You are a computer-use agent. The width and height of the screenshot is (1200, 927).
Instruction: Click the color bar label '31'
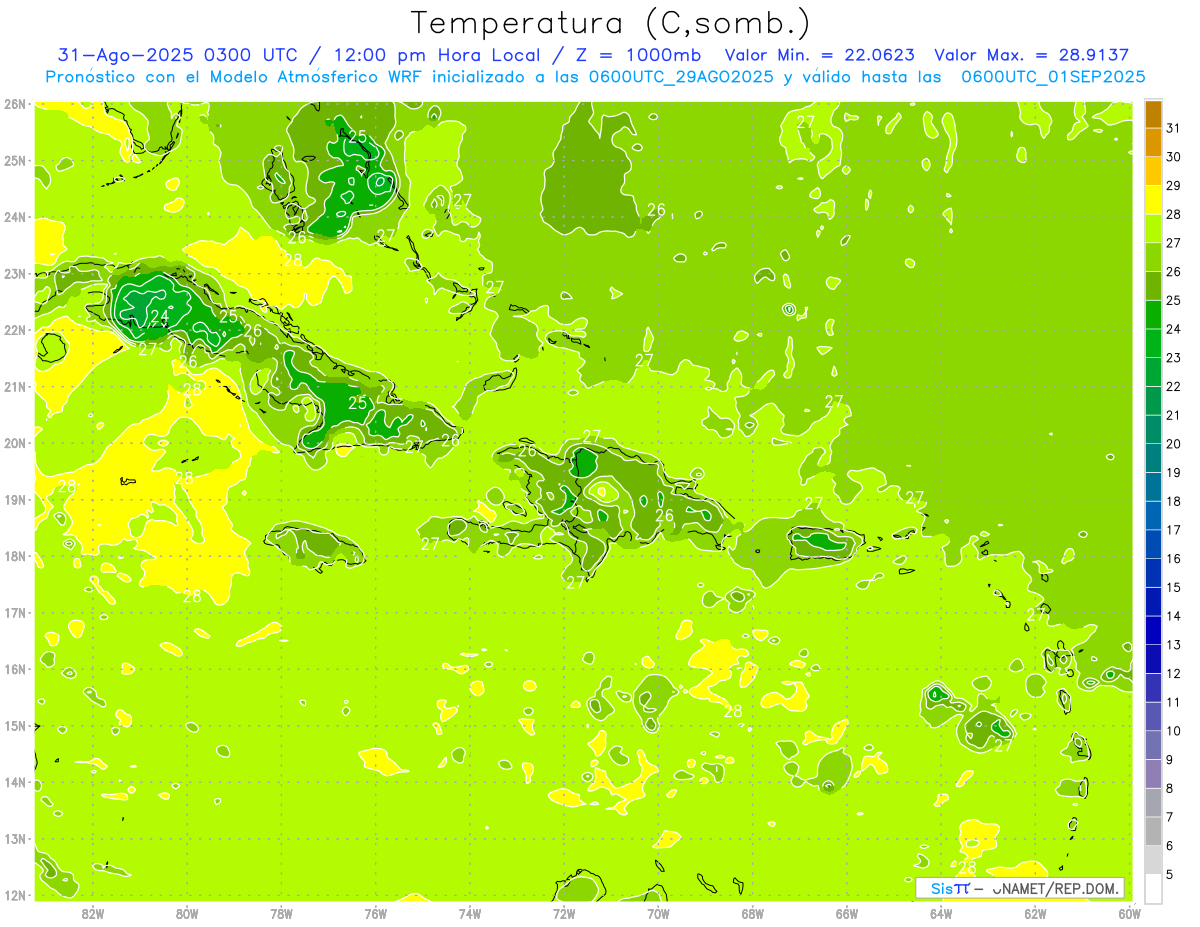point(1173,128)
